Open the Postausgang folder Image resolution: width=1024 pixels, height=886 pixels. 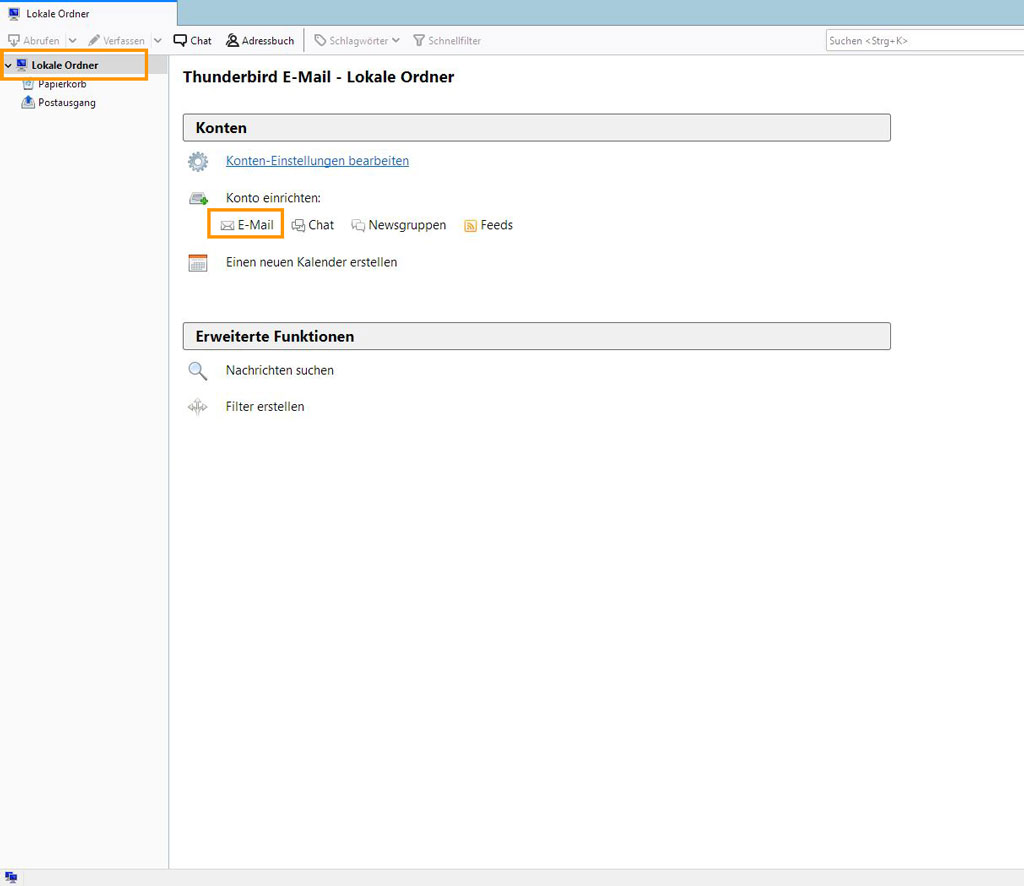click(67, 103)
